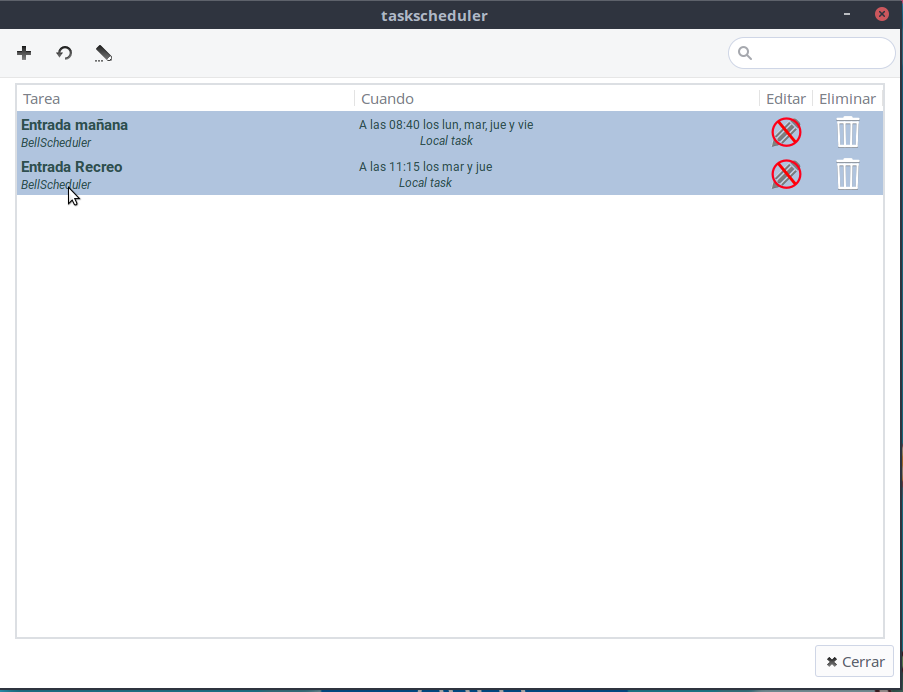Screen dimensions: 903x692
Task: Click the 08:40 schedule description
Action: 446,125
